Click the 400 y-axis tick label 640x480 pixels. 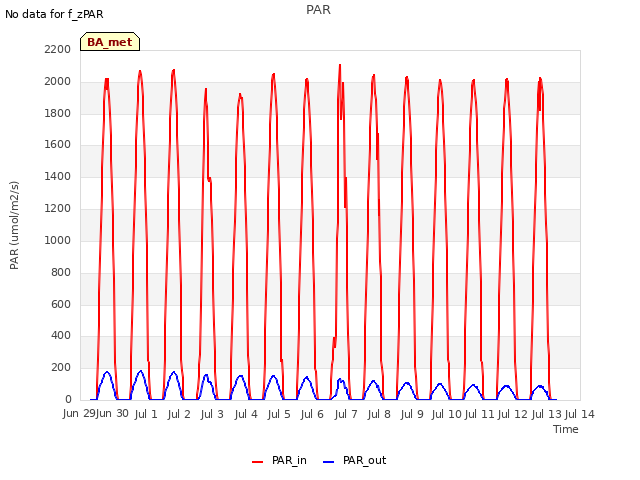[x=61, y=336]
